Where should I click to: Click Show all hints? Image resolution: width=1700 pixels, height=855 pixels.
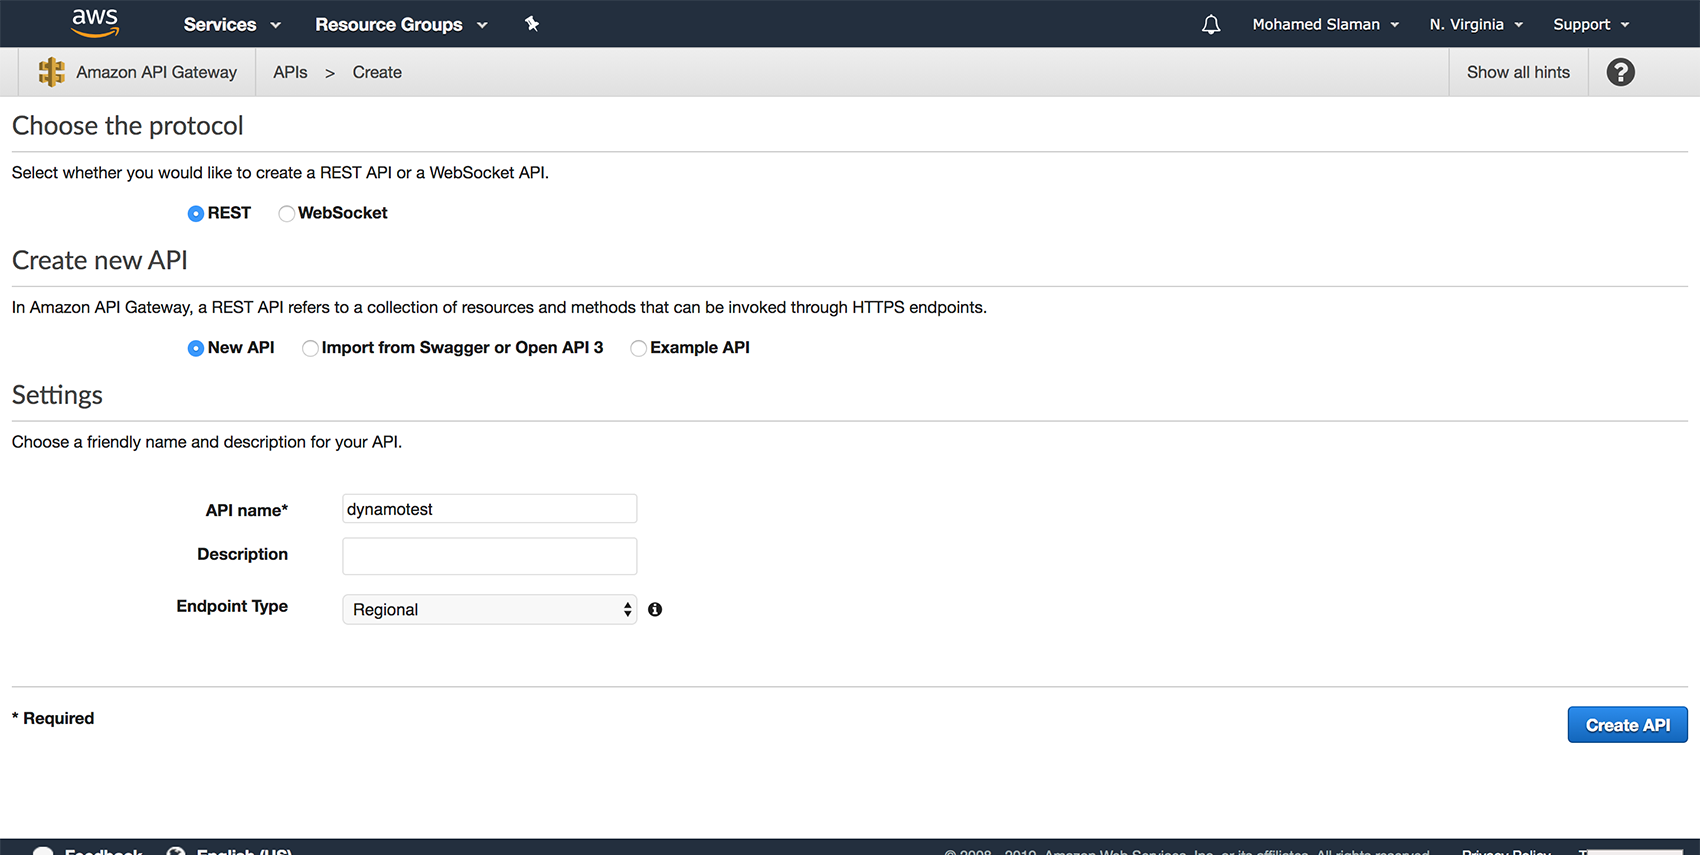click(x=1518, y=72)
